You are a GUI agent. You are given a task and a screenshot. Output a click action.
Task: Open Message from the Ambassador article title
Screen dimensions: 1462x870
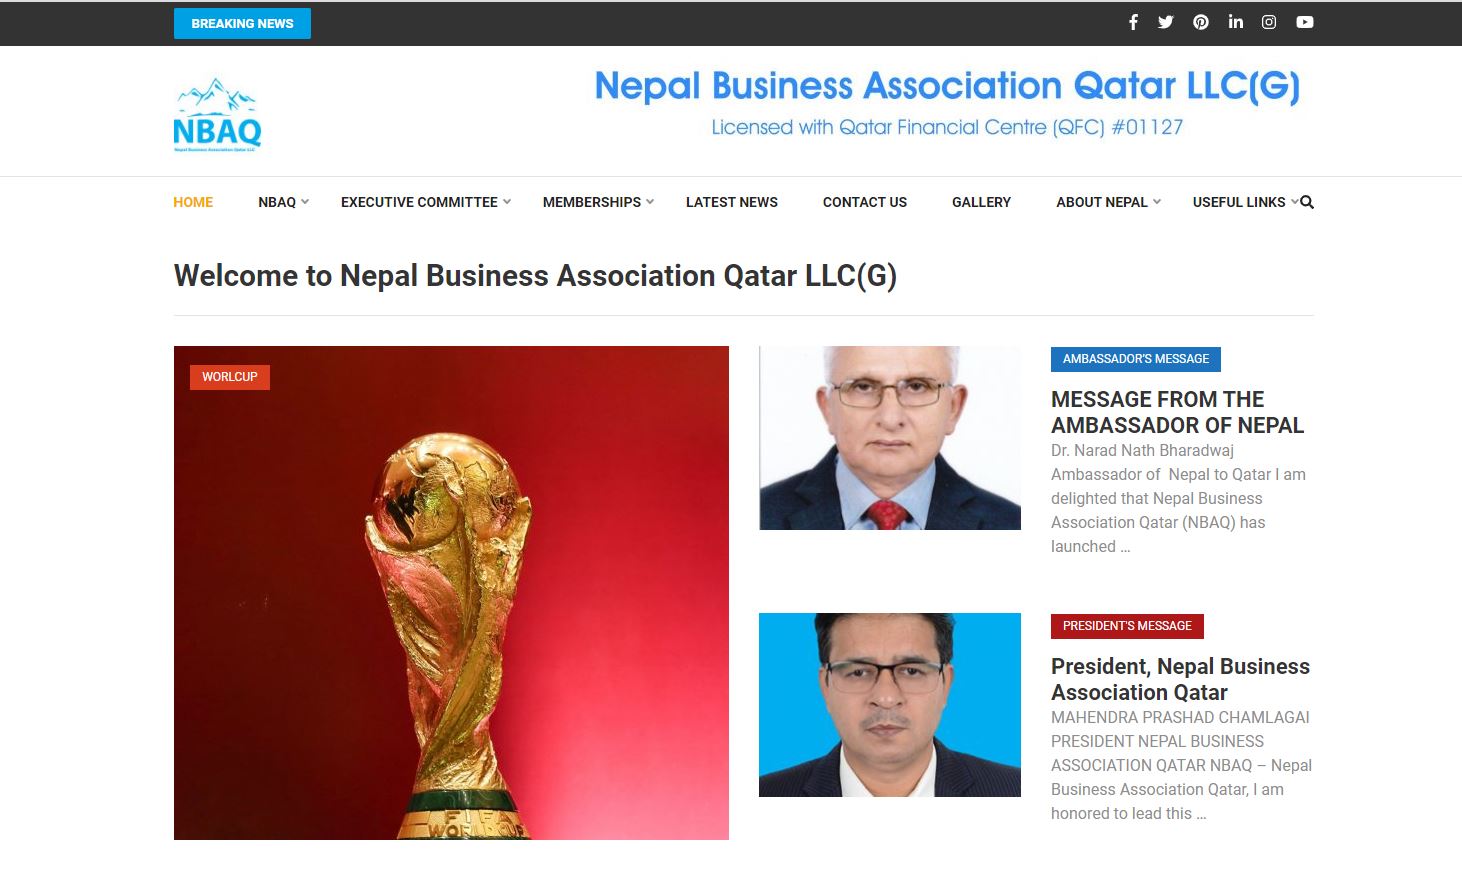click(1177, 412)
